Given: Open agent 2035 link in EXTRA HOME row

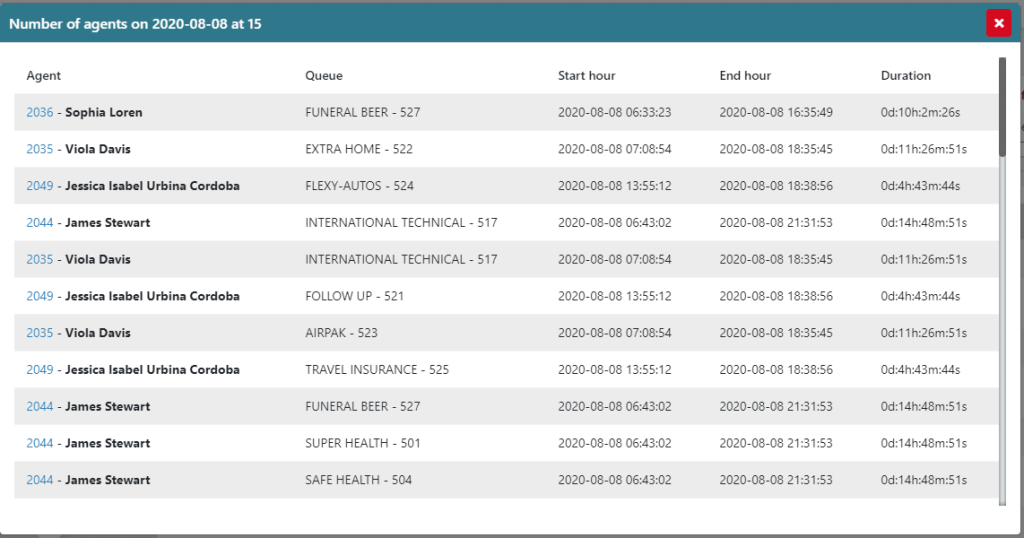Looking at the screenshot, I should [x=40, y=149].
